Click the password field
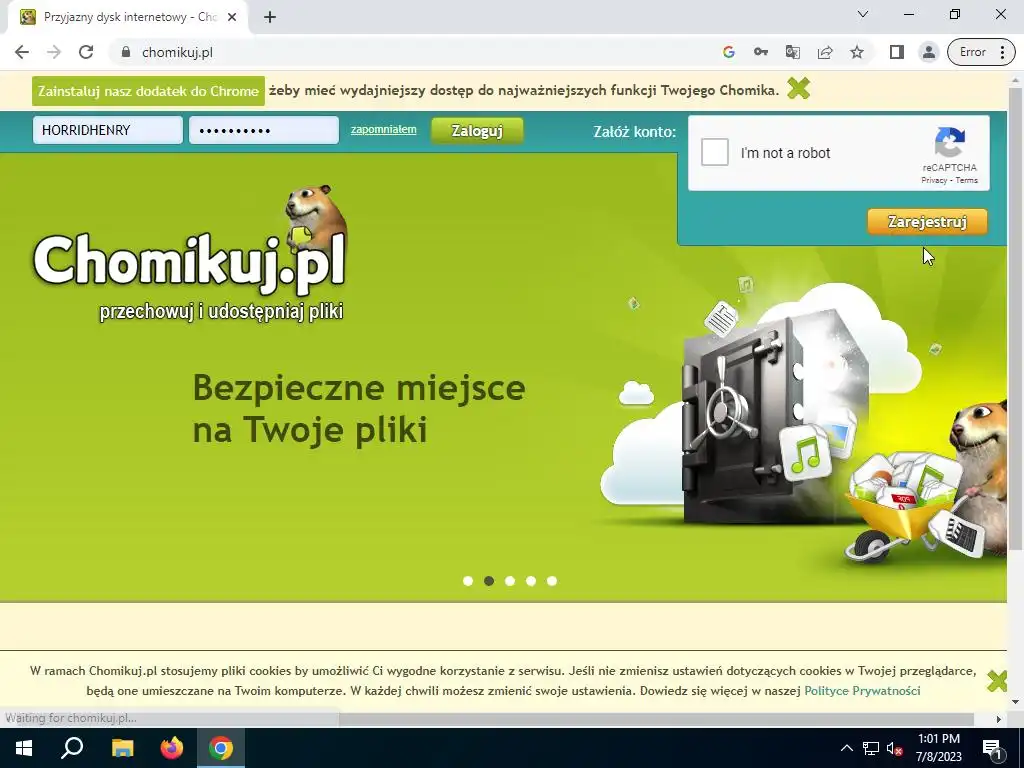 [264, 130]
